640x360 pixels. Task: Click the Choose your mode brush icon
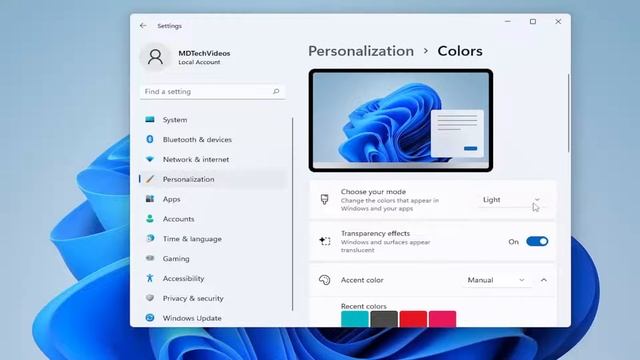[324, 200]
